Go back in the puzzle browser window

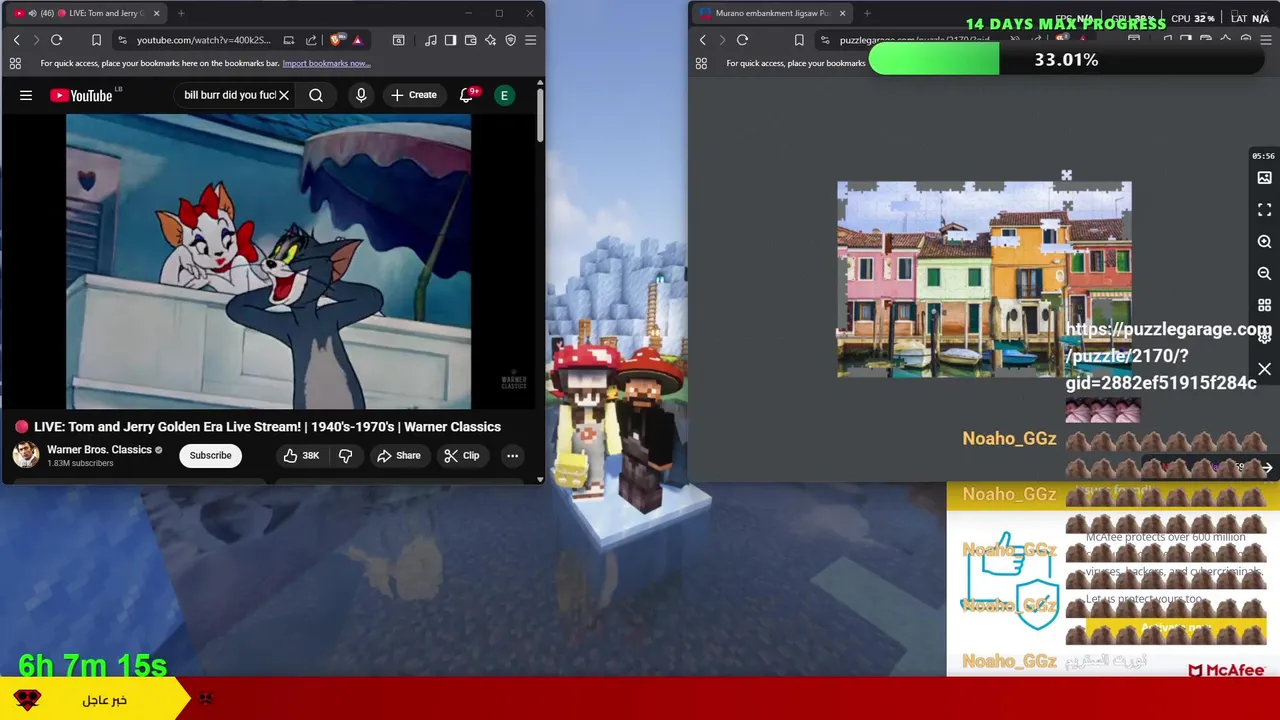pyautogui.click(x=702, y=40)
